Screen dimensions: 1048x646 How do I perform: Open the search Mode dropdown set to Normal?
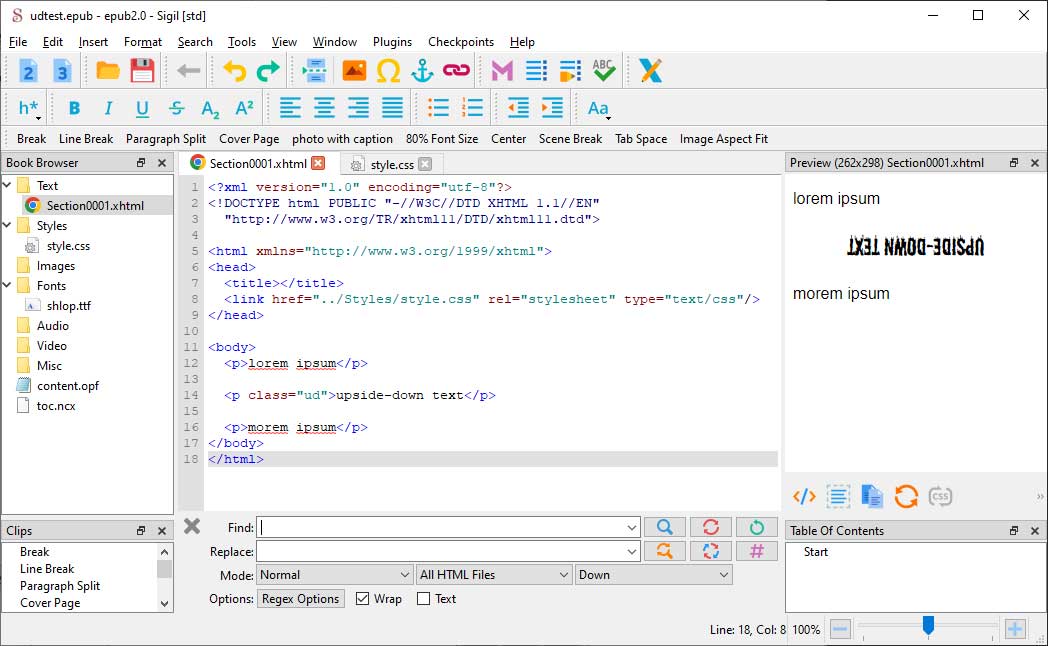[x=334, y=575]
